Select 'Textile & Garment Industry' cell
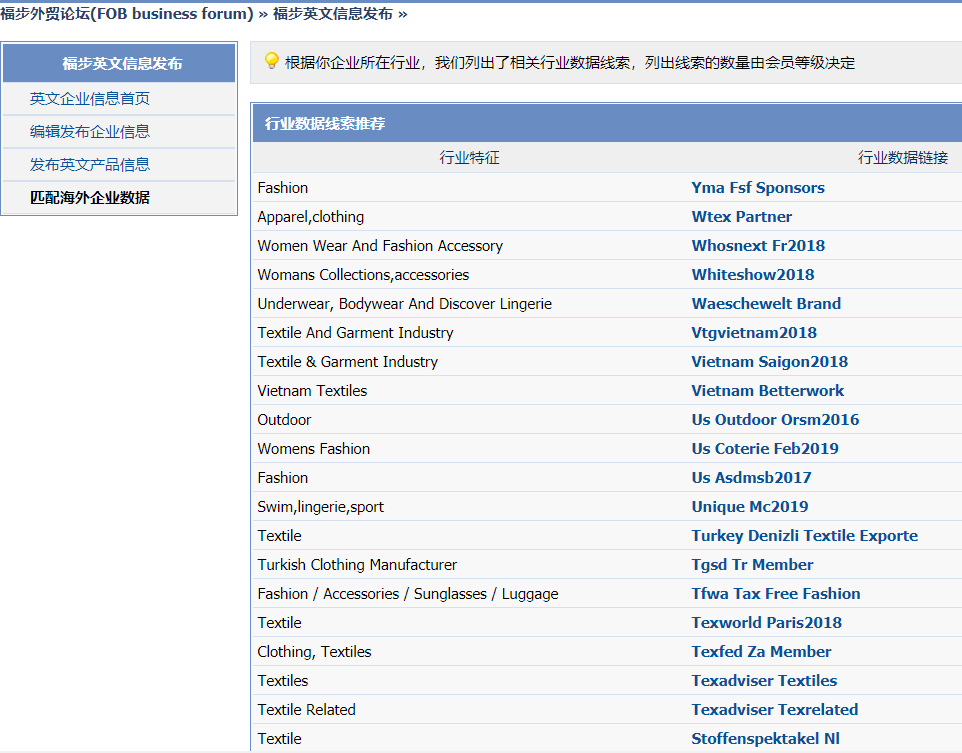Viewport: 962px width, 753px height. tap(348, 361)
